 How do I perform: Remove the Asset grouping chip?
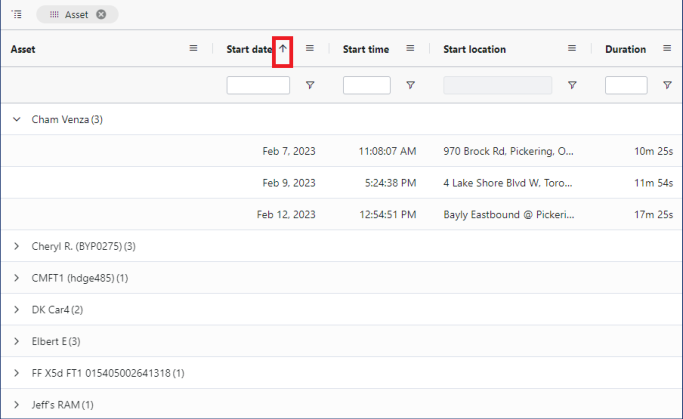[101, 14]
